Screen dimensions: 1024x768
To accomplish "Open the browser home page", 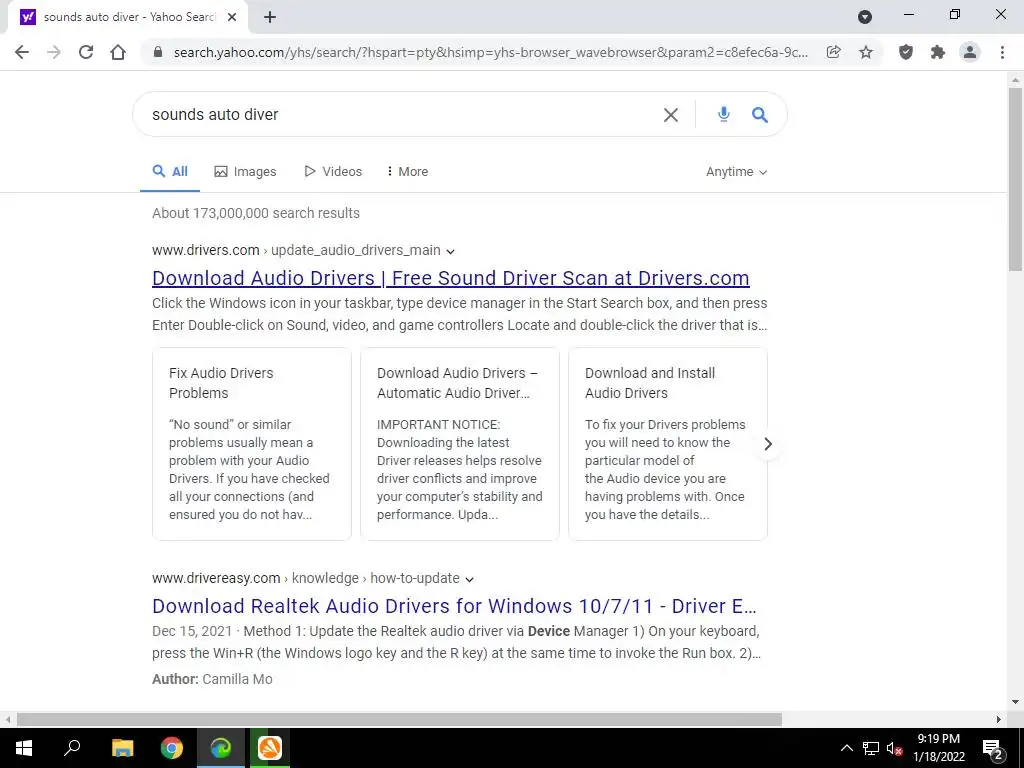I will click(118, 52).
